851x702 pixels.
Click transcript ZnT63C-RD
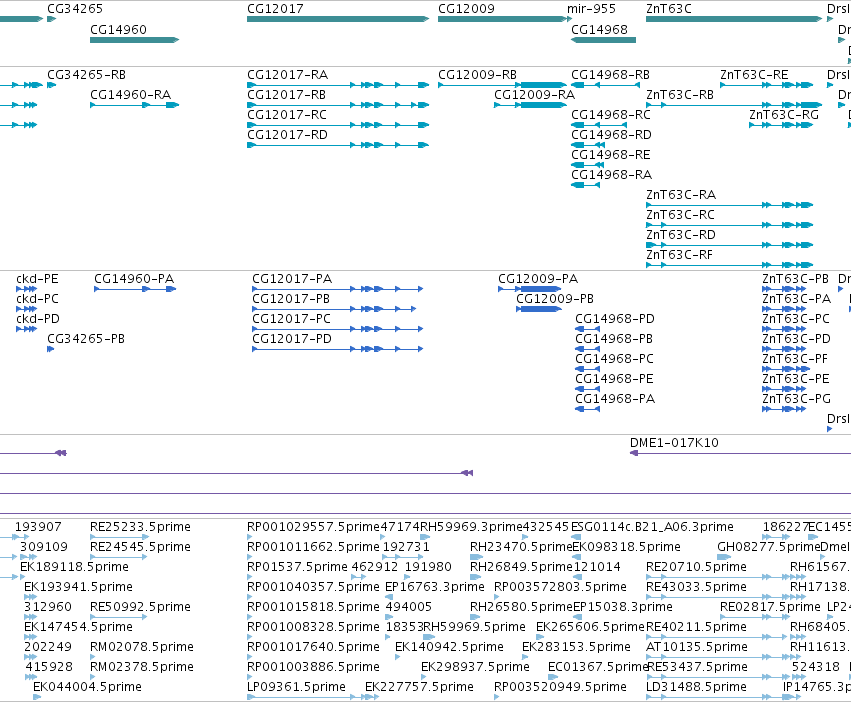[x=681, y=235]
